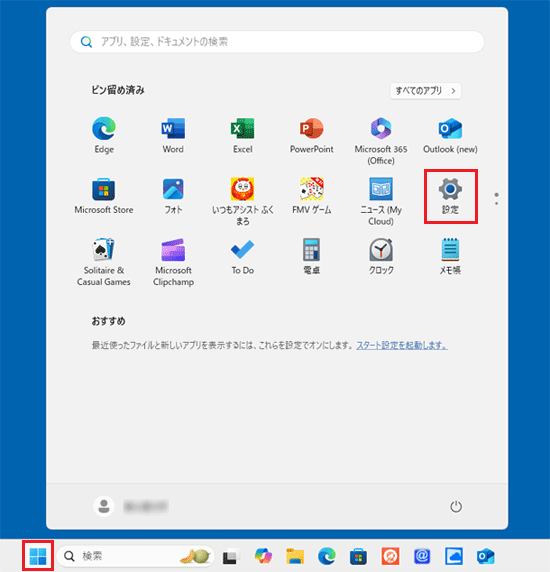Open Microsoft Store from the taskbar
This screenshot has height=572, width=550.
click(359, 556)
